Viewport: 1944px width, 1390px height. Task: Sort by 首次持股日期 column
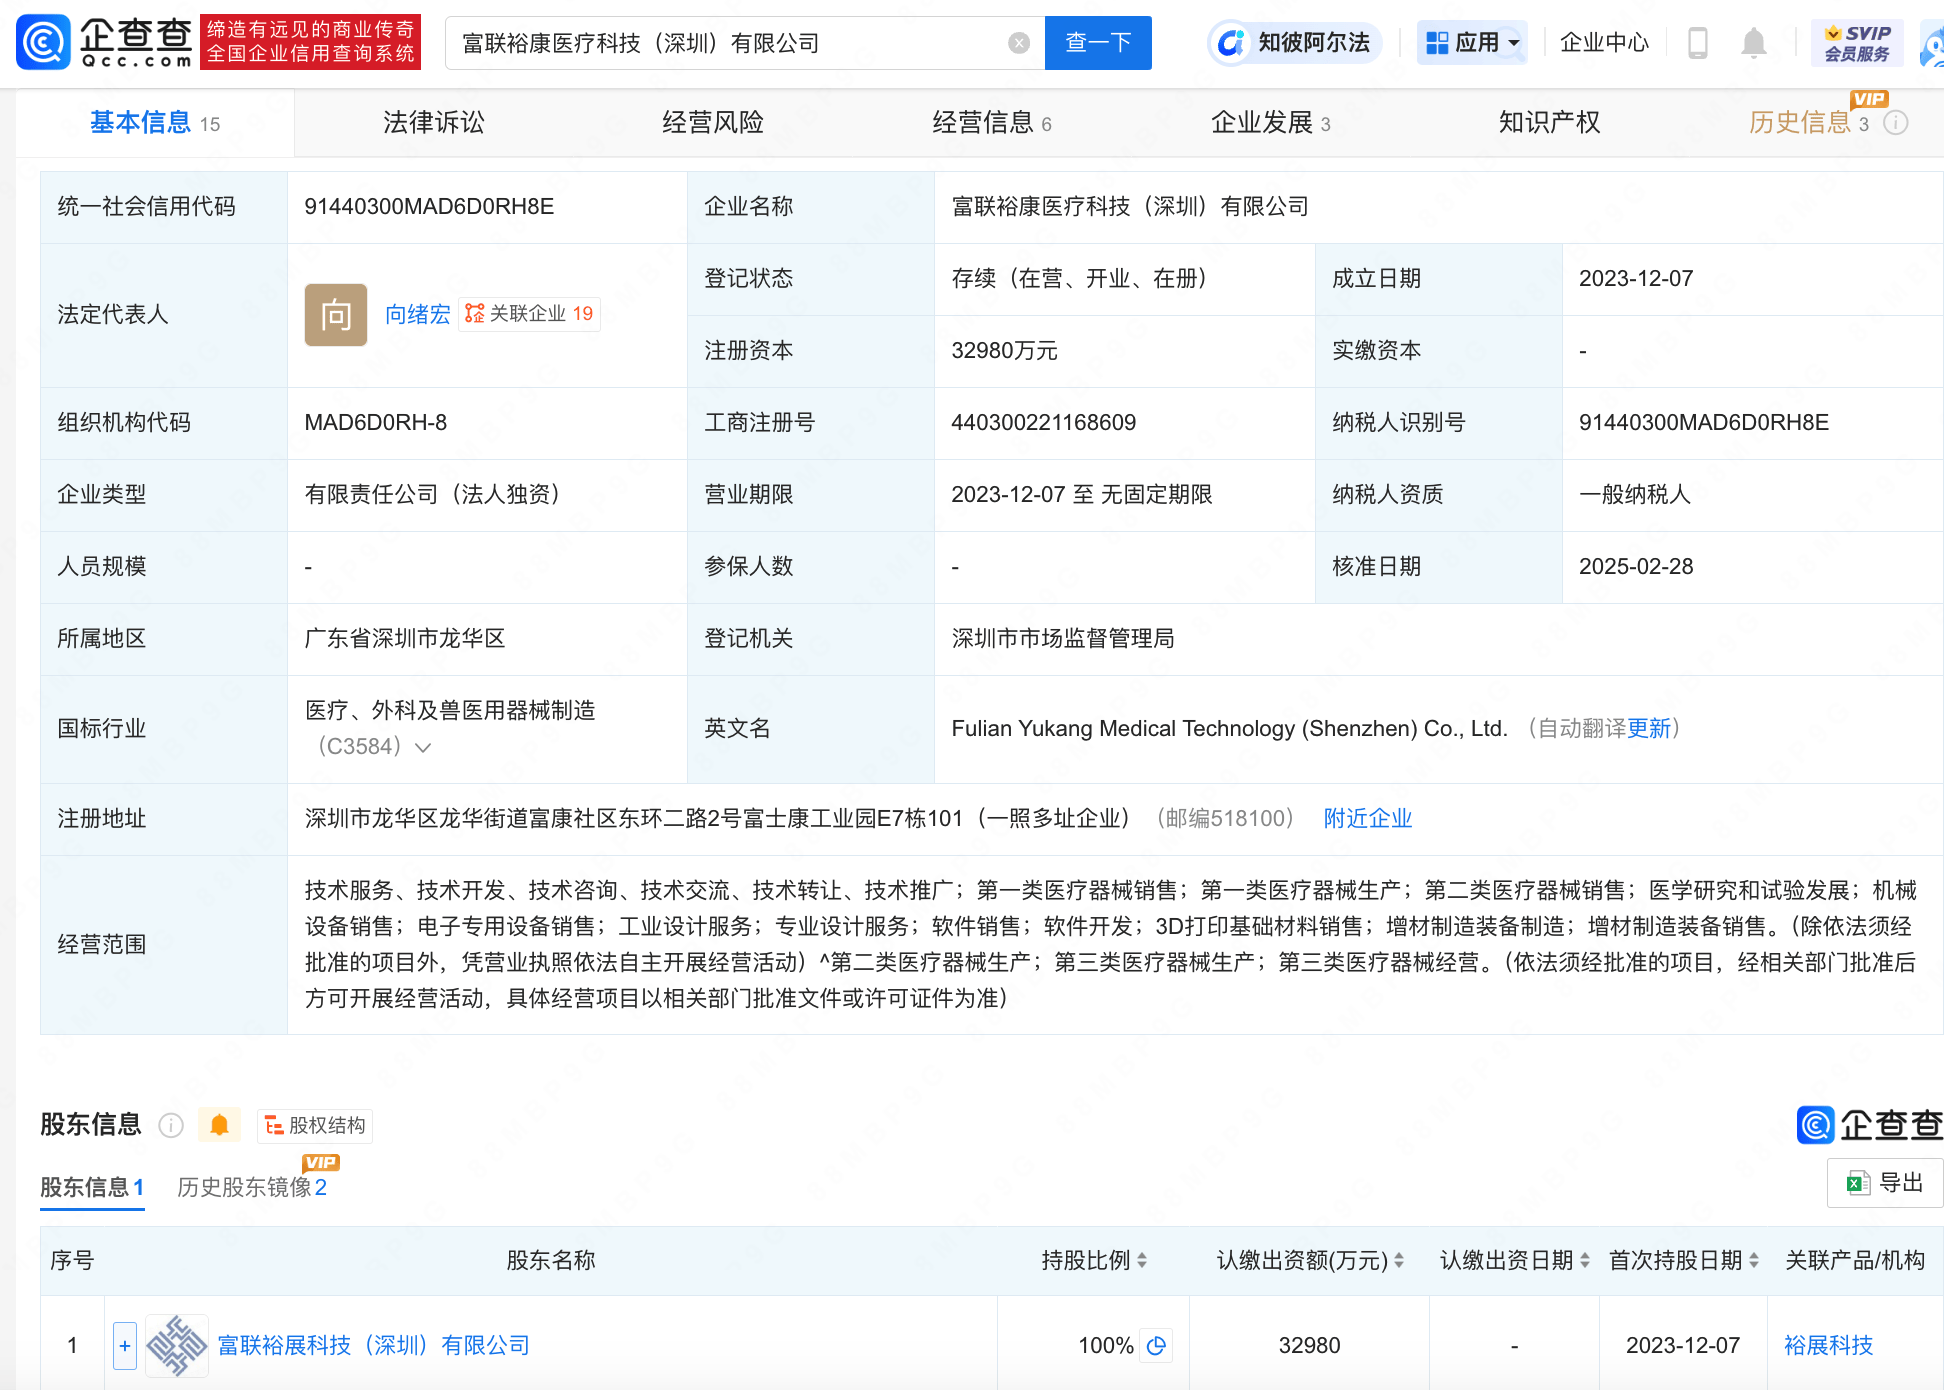pyautogui.click(x=1753, y=1261)
